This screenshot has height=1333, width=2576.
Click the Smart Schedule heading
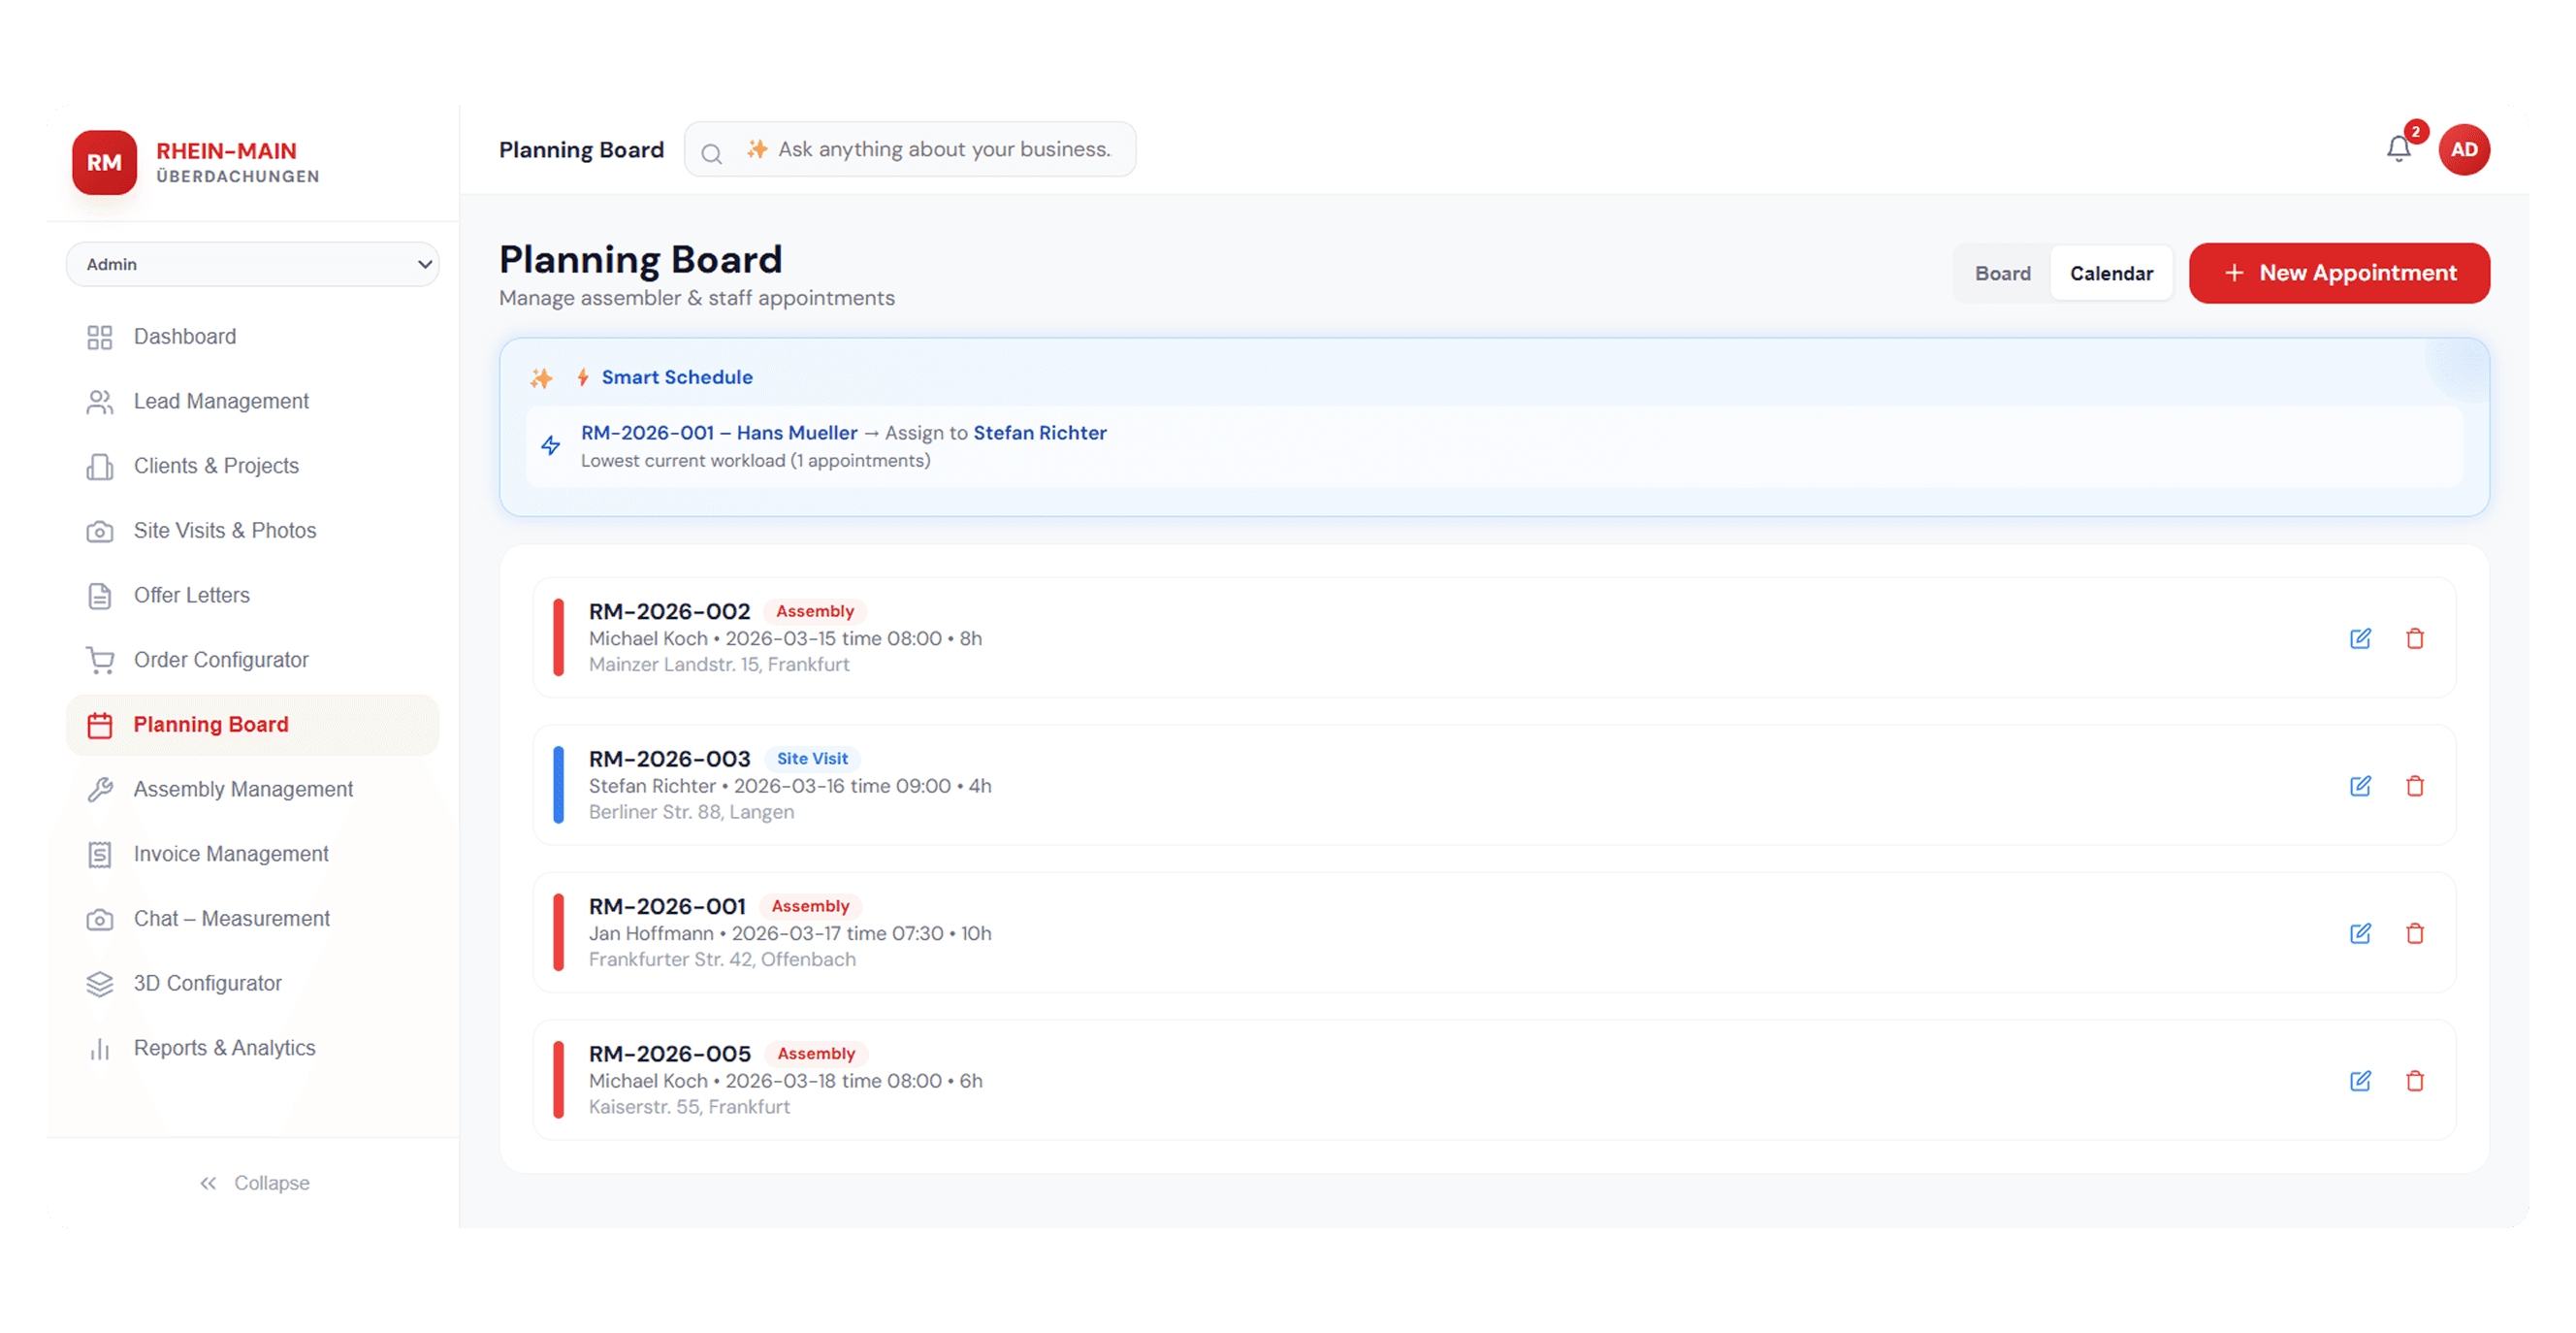(x=677, y=377)
